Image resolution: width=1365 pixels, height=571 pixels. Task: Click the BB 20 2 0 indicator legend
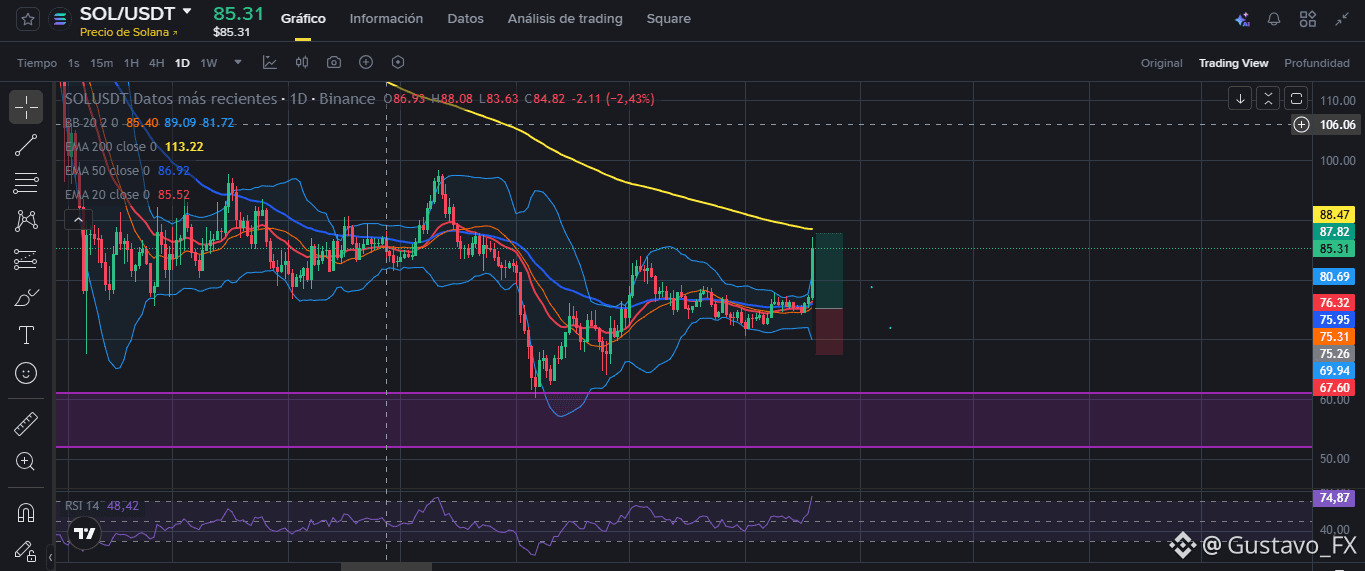point(91,122)
